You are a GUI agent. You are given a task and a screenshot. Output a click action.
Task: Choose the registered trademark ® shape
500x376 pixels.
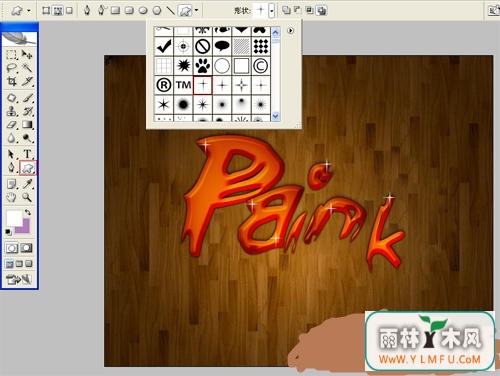pyautogui.click(x=164, y=85)
